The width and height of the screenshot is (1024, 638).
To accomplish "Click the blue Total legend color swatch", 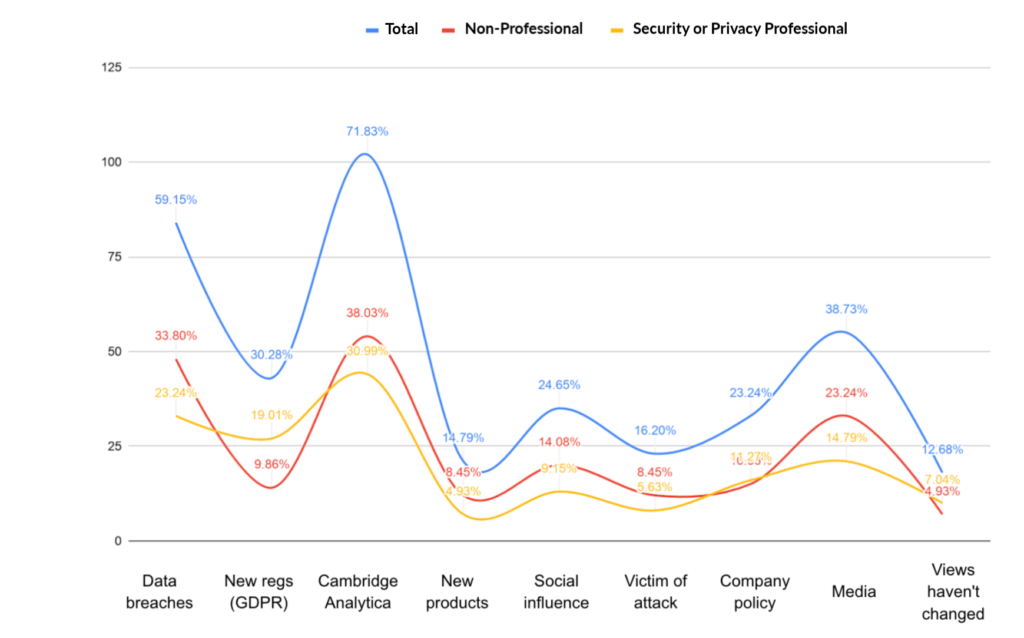I will click(x=373, y=30).
